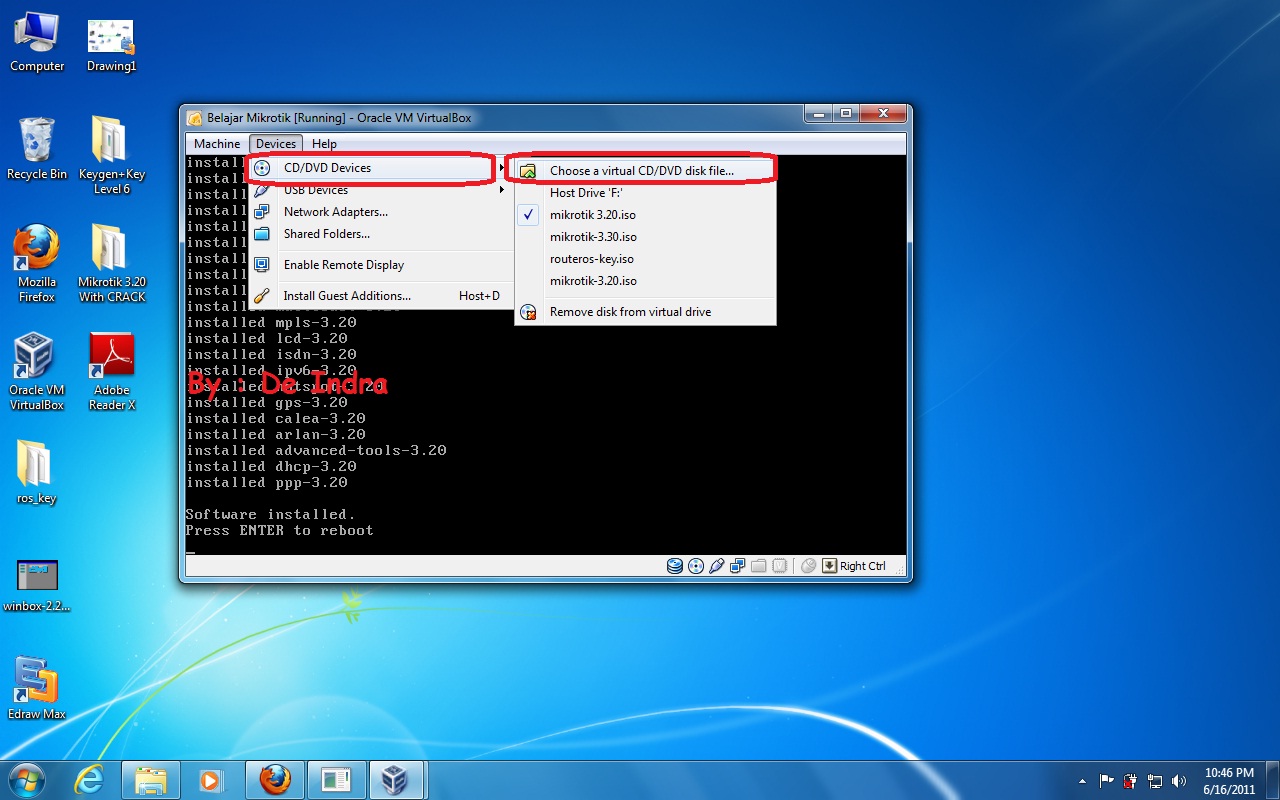
Task: Open Drawing1 desktop file
Action: tap(111, 45)
